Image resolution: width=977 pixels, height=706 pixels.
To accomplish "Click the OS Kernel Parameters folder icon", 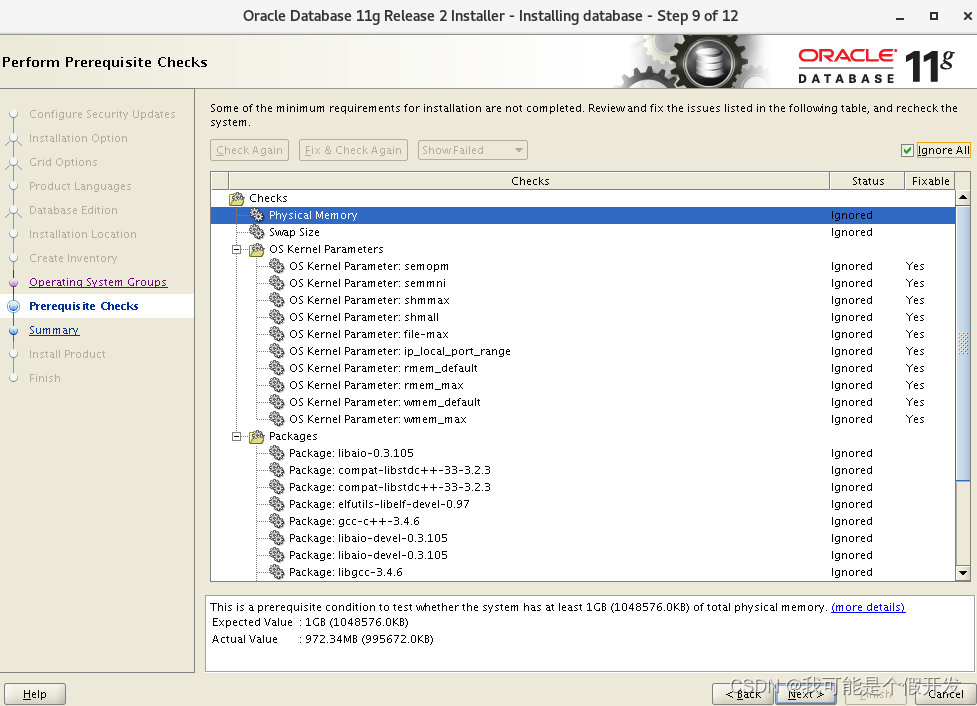I will [x=257, y=249].
